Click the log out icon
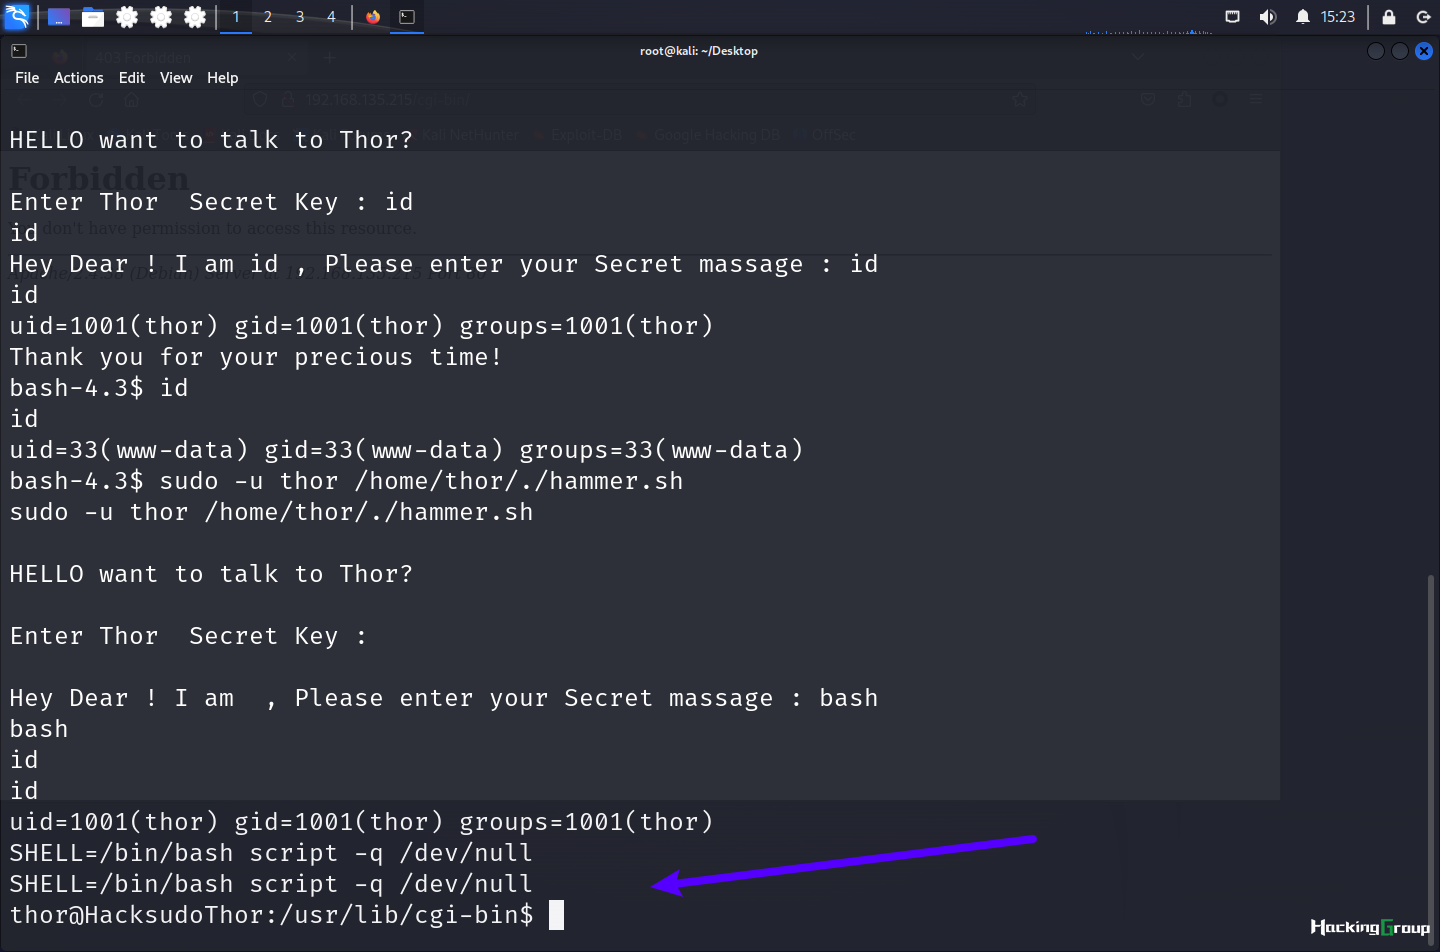 tap(1423, 17)
